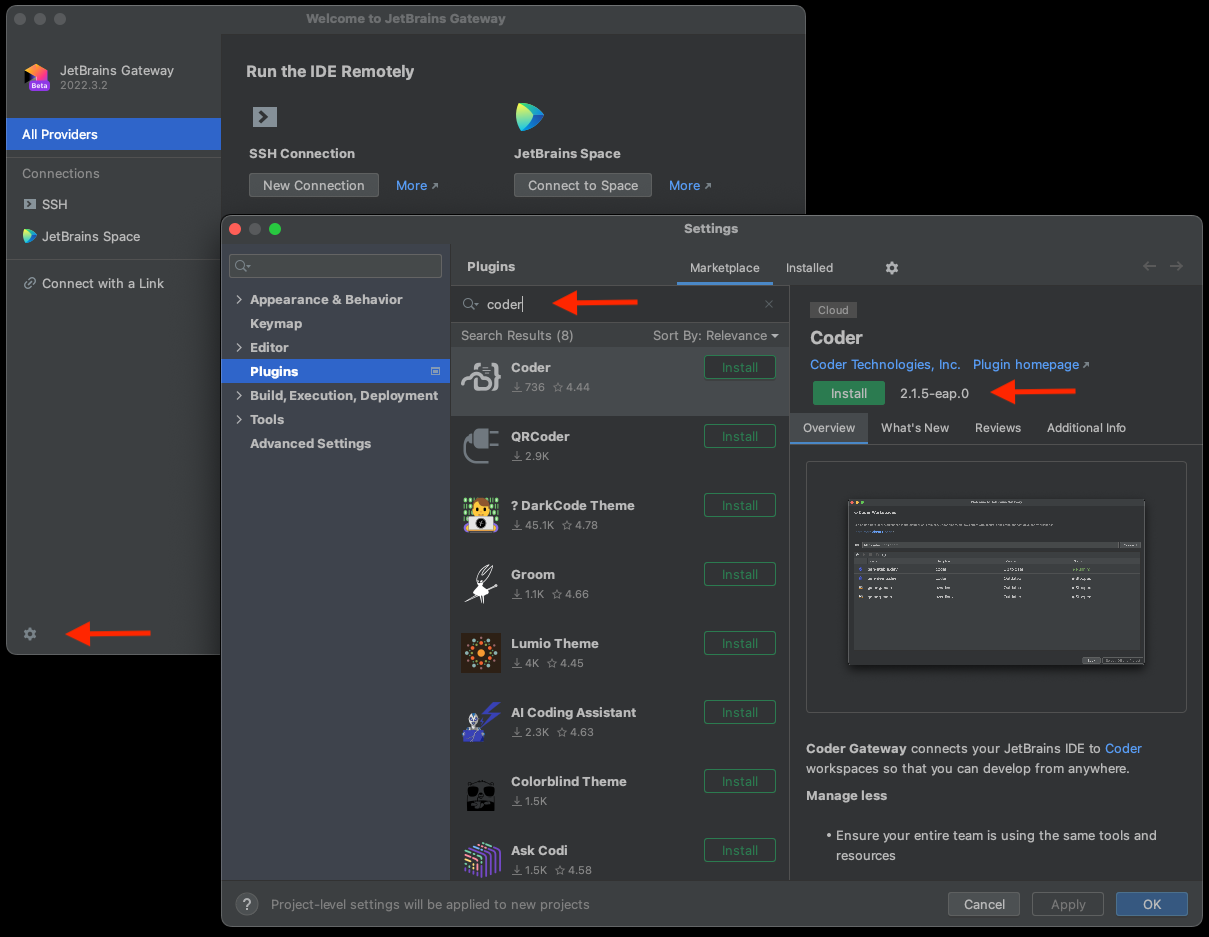The height and width of the screenshot is (937, 1209).
Task: Expand Build, Execution, Deployment node
Action: [239, 395]
